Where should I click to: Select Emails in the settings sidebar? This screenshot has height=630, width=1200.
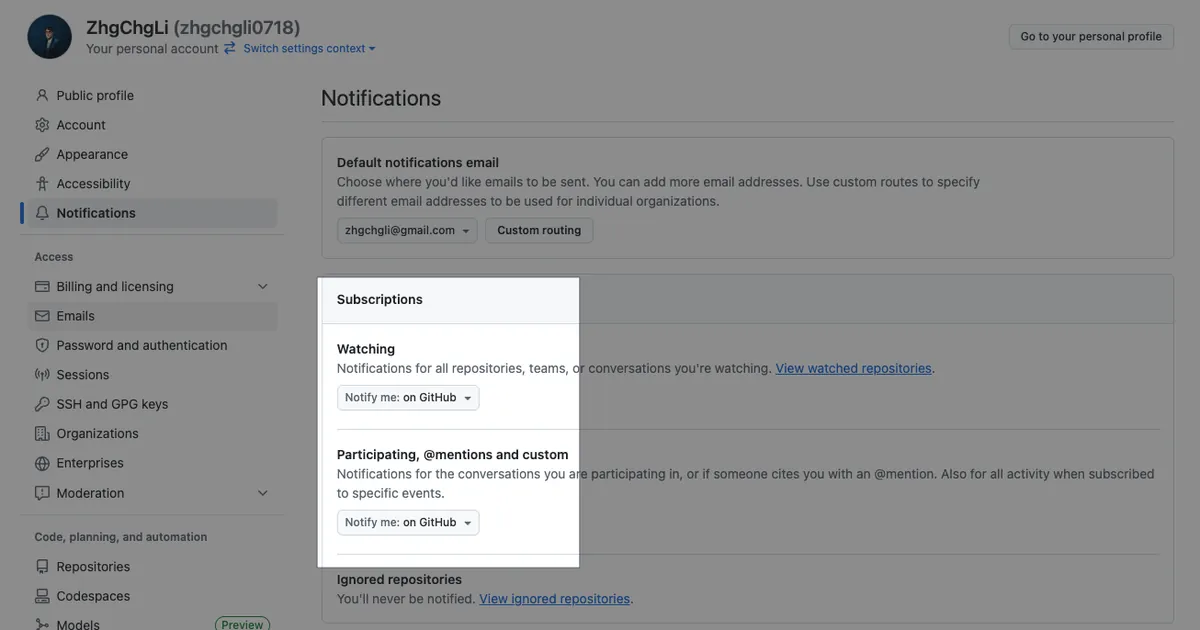(76, 316)
